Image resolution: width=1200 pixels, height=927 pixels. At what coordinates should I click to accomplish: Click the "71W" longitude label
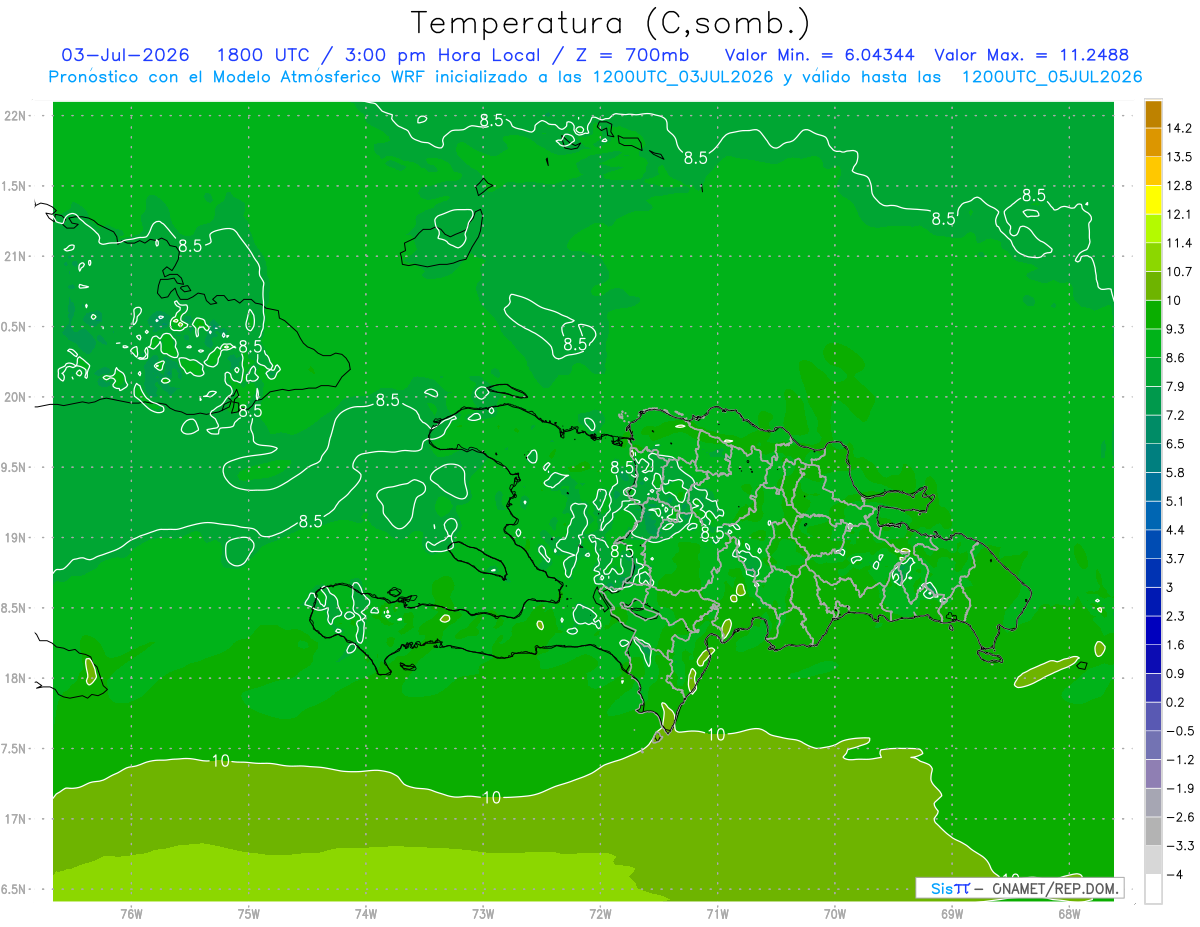click(717, 914)
